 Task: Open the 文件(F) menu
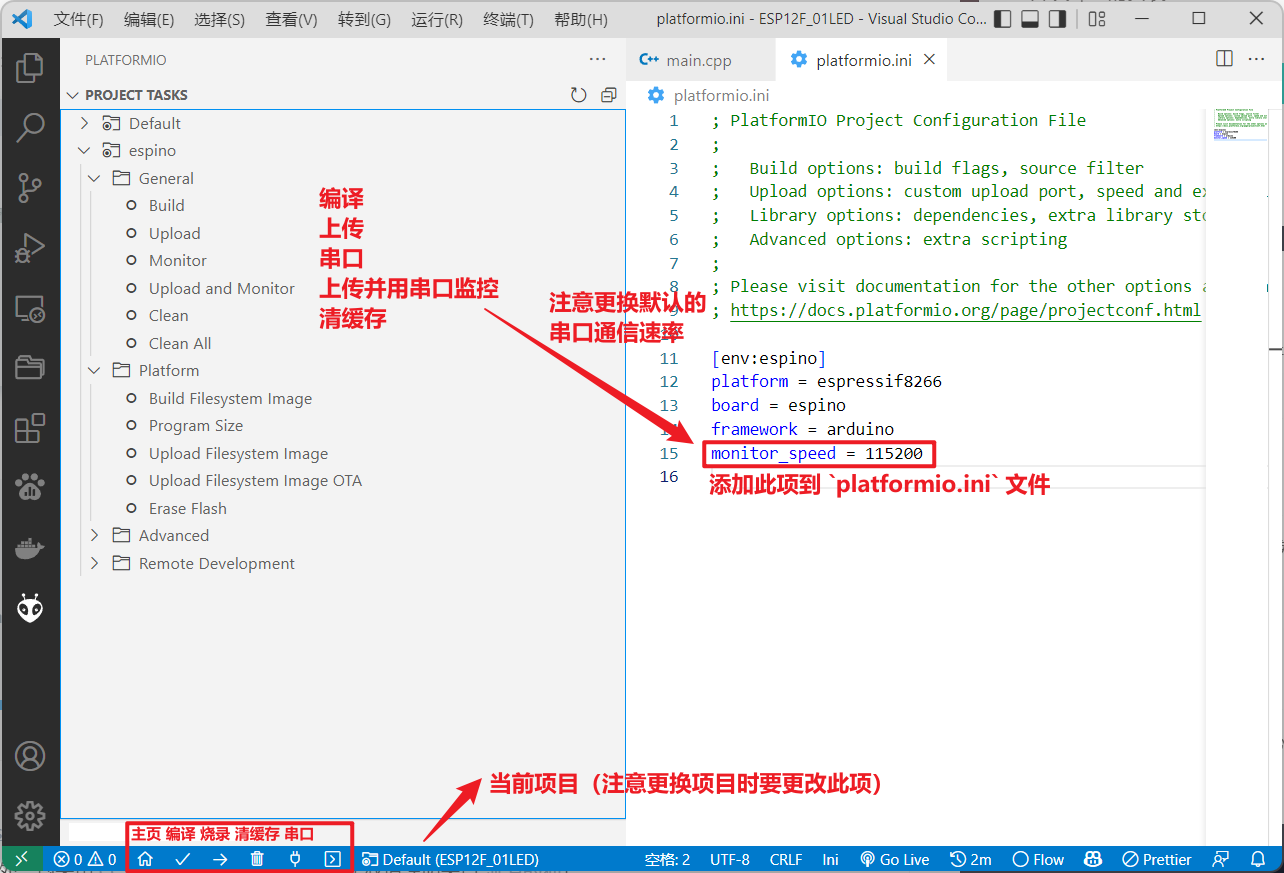pyautogui.click(x=78, y=19)
